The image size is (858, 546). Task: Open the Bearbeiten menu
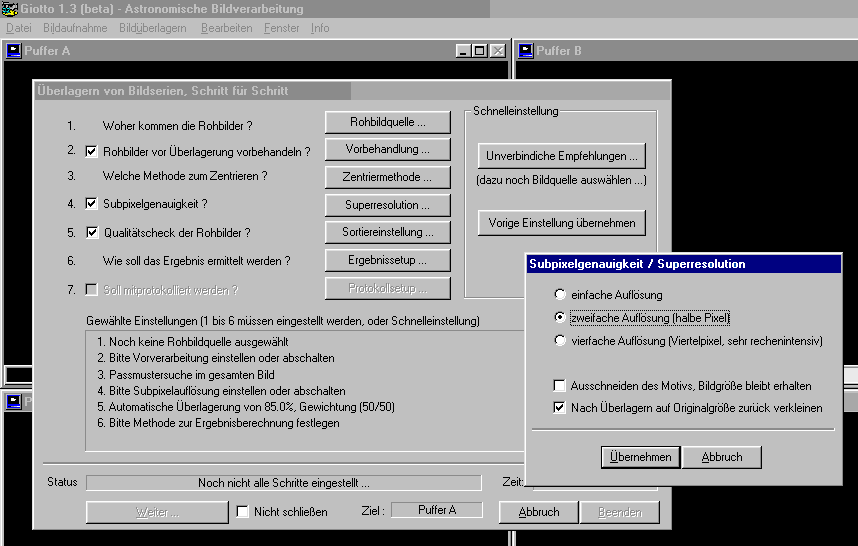click(226, 28)
